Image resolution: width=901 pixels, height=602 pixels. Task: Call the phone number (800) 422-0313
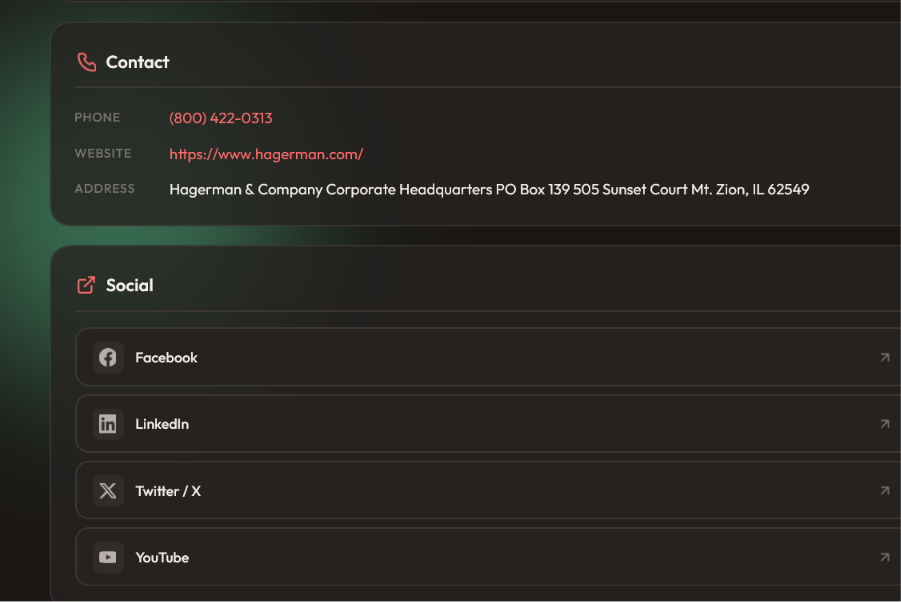pos(221,118)
